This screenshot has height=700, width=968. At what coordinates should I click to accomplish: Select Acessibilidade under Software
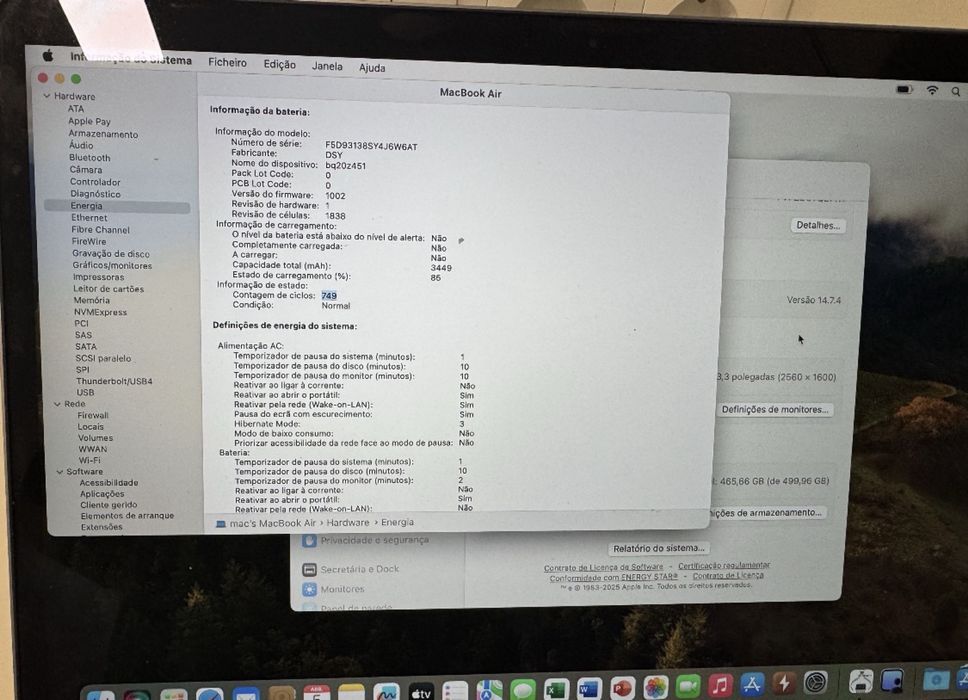pos(109,483)
